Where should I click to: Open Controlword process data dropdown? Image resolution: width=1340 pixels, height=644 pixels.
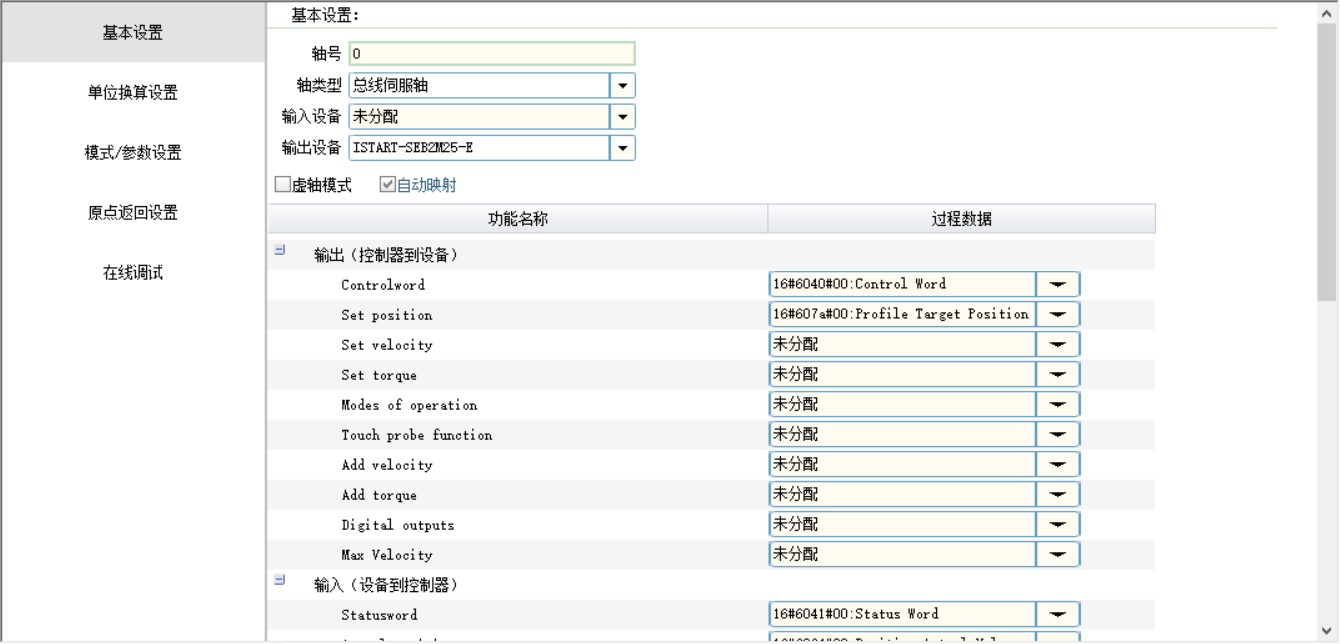(1057, 285)
